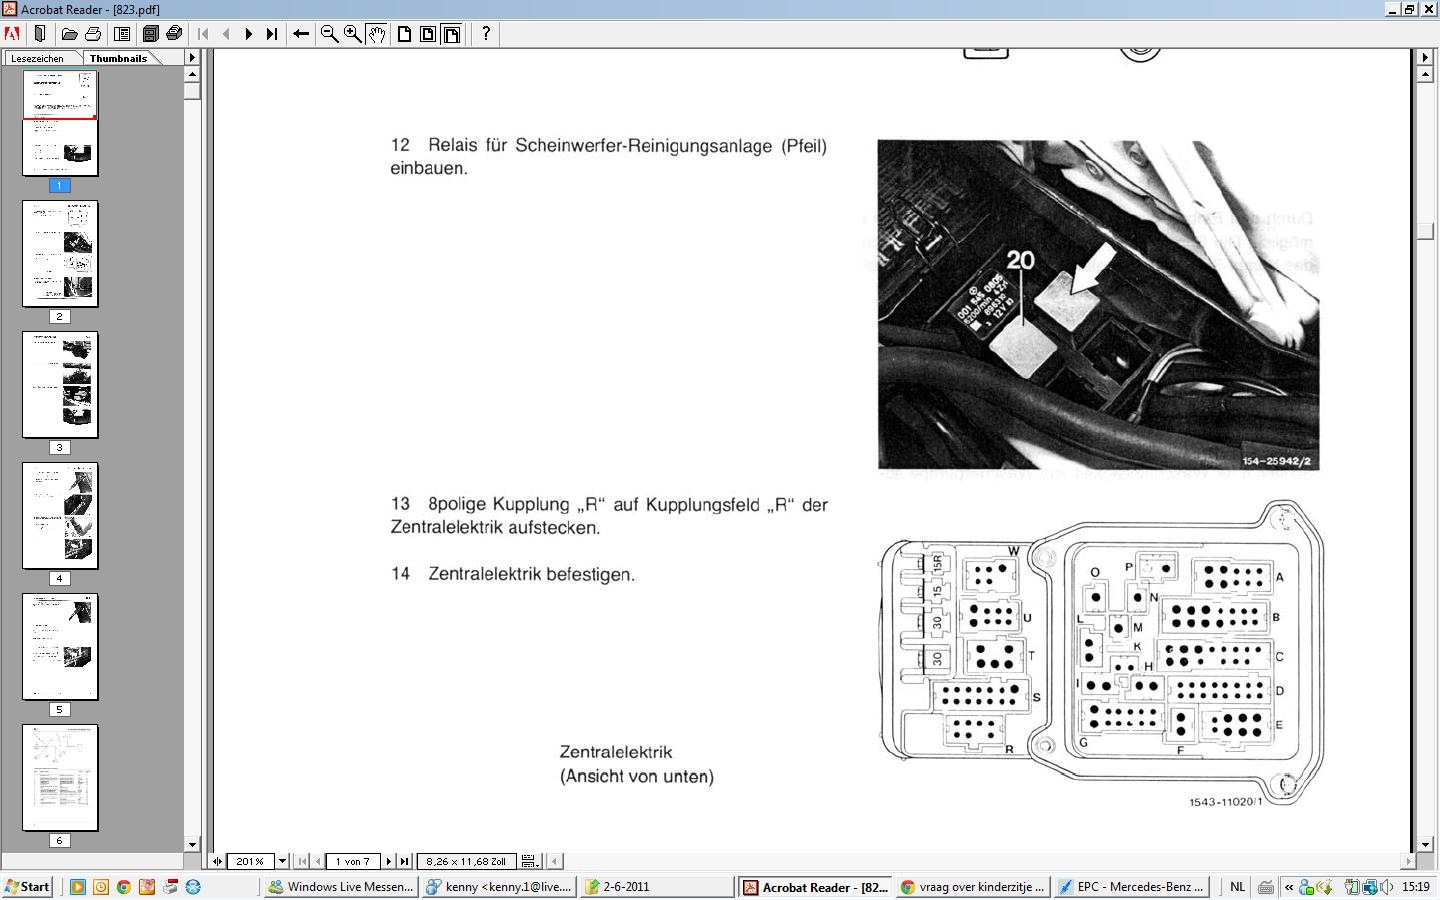Select page 5 thumbnail
This screenshot has width=1440, height=900.
(60, 647)
